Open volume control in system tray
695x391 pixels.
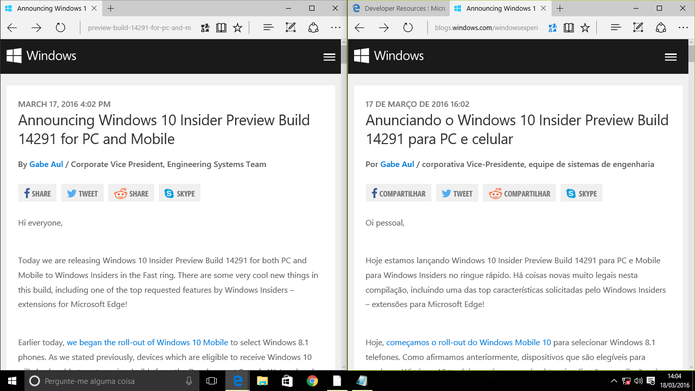coord(638,381)
